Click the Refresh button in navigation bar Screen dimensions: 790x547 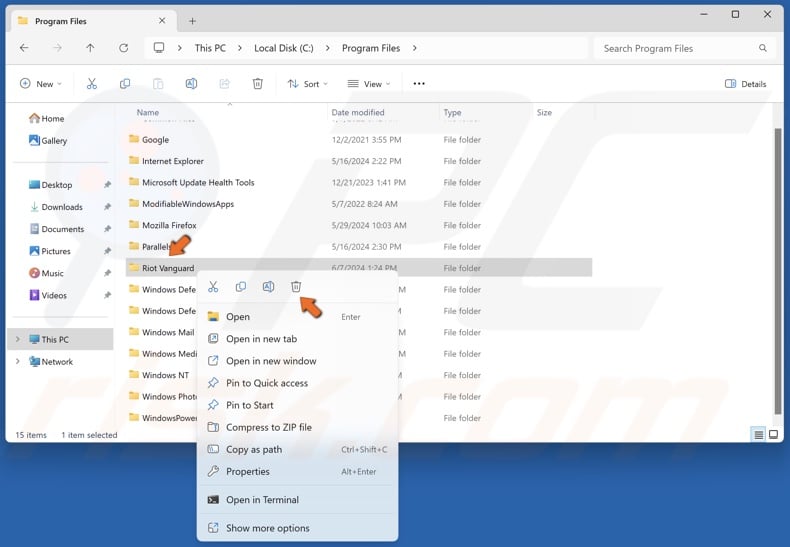click(x=123, y=48)
